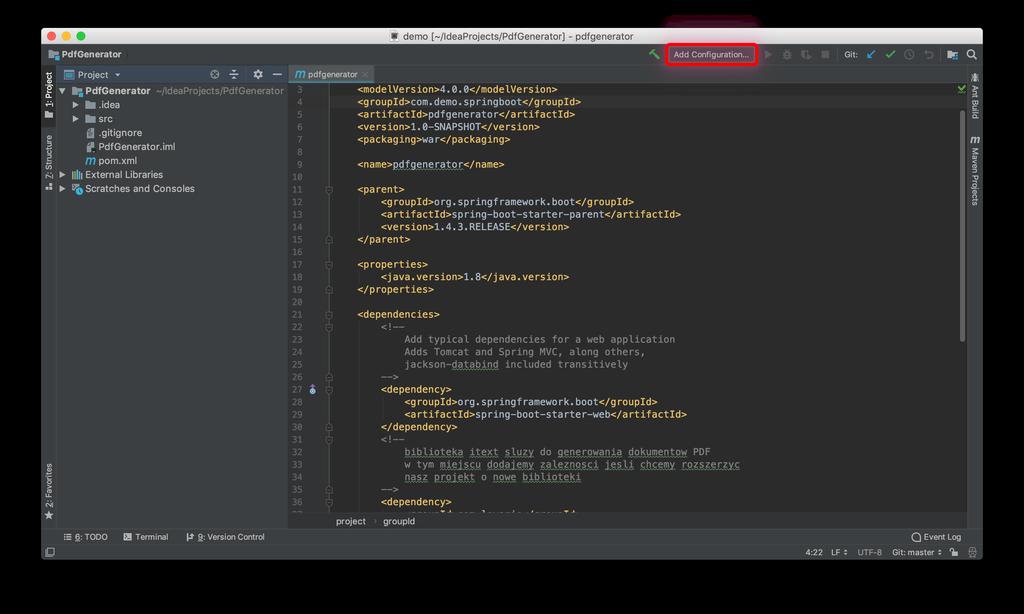The image size is (1024, 614).
Task: Select the PdfGenerator.iml file
Action: pyautogui.click(x=131, y=147)
